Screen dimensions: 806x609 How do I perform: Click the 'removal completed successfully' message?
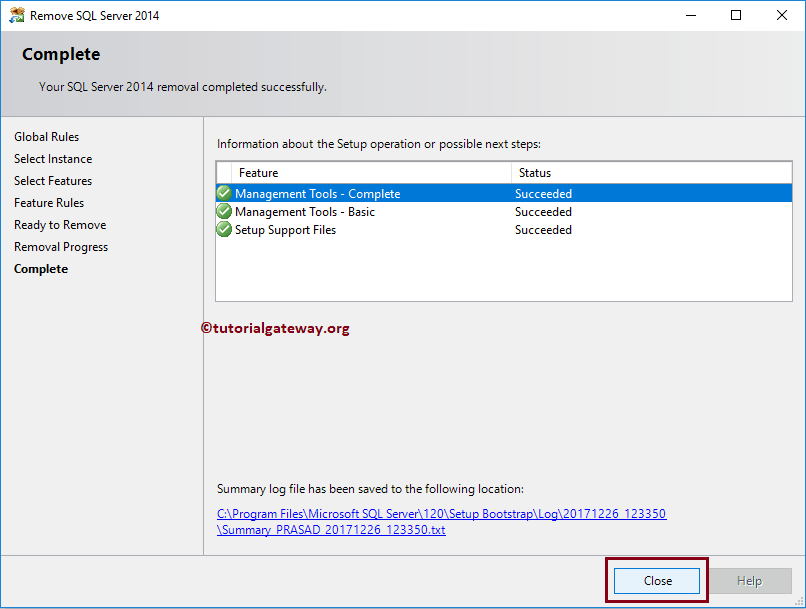pyautogui.click(x=182, y=87)
